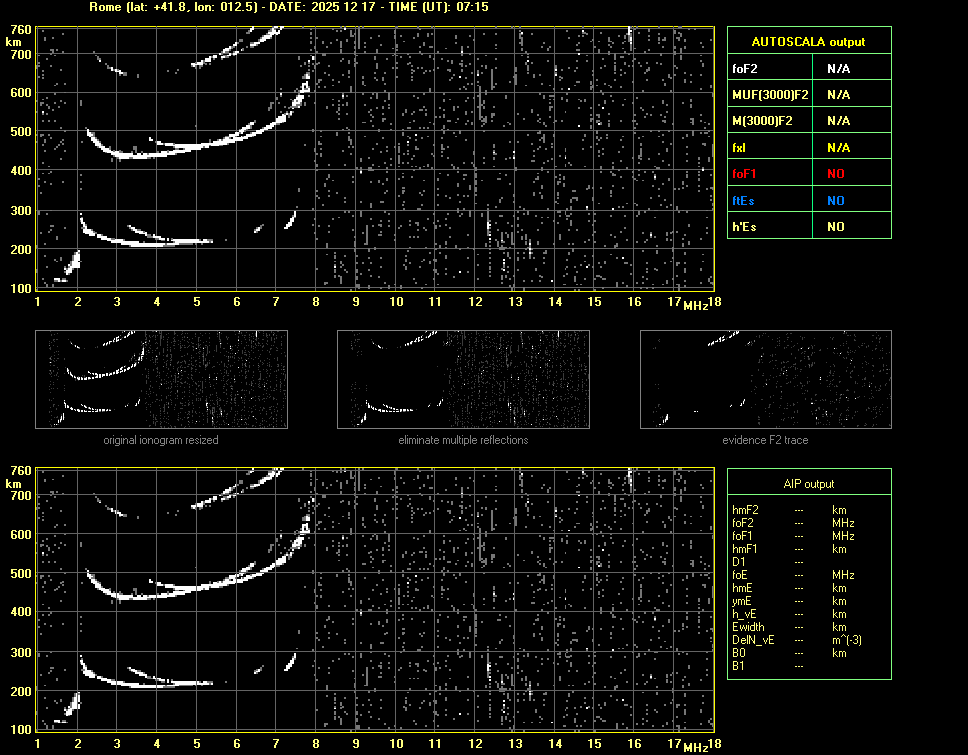Viewport: 968px width, 755px height.
Task: Click the AIP output header
Action: (x=808, y=484)
